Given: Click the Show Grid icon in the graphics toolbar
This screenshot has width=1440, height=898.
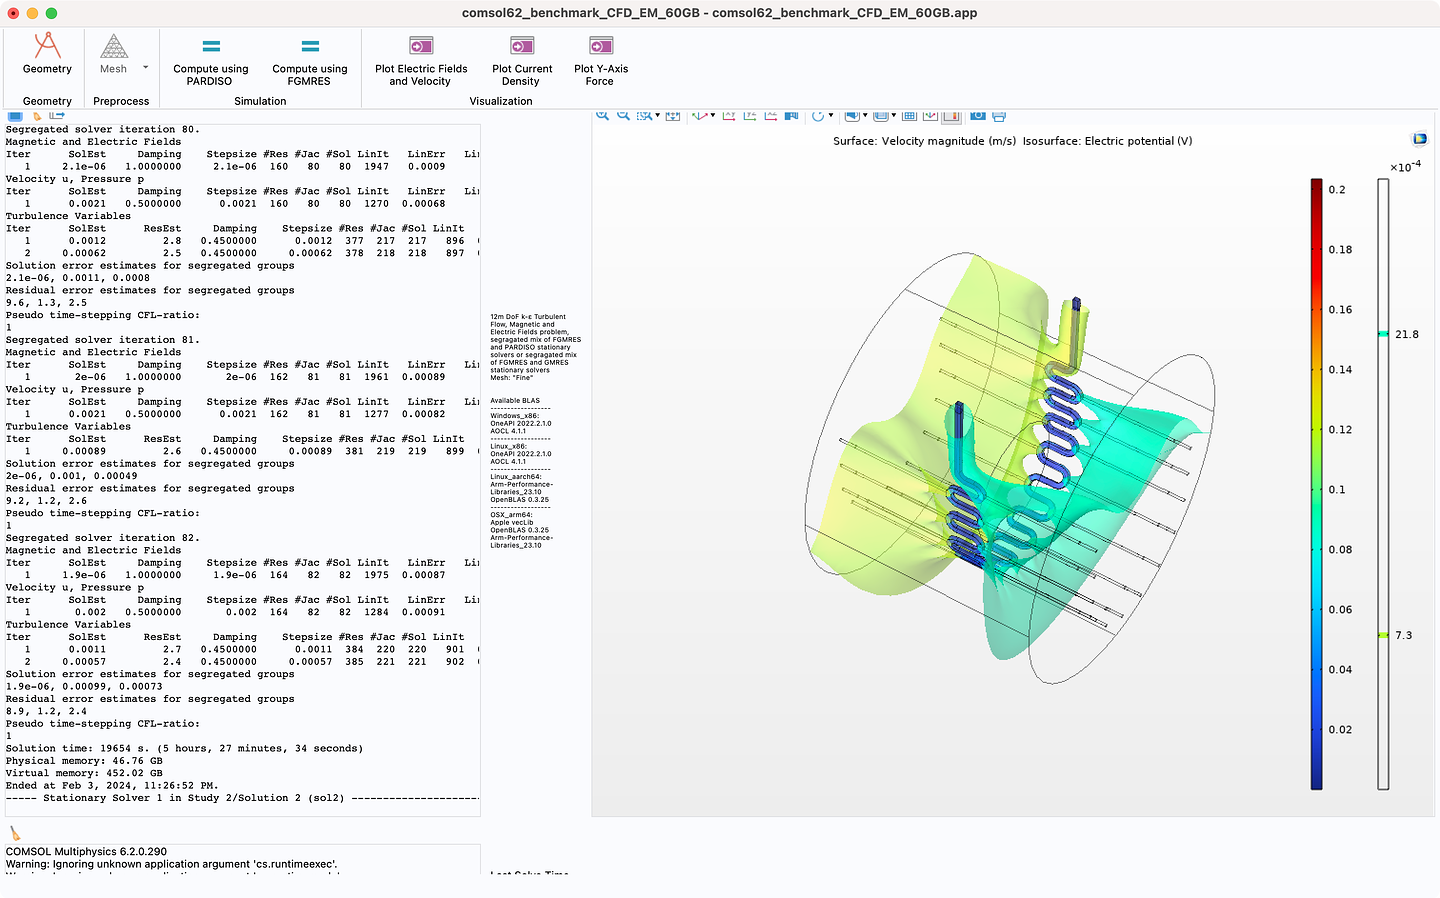Looking at the screenshot, I should click(x=908, y=116).
